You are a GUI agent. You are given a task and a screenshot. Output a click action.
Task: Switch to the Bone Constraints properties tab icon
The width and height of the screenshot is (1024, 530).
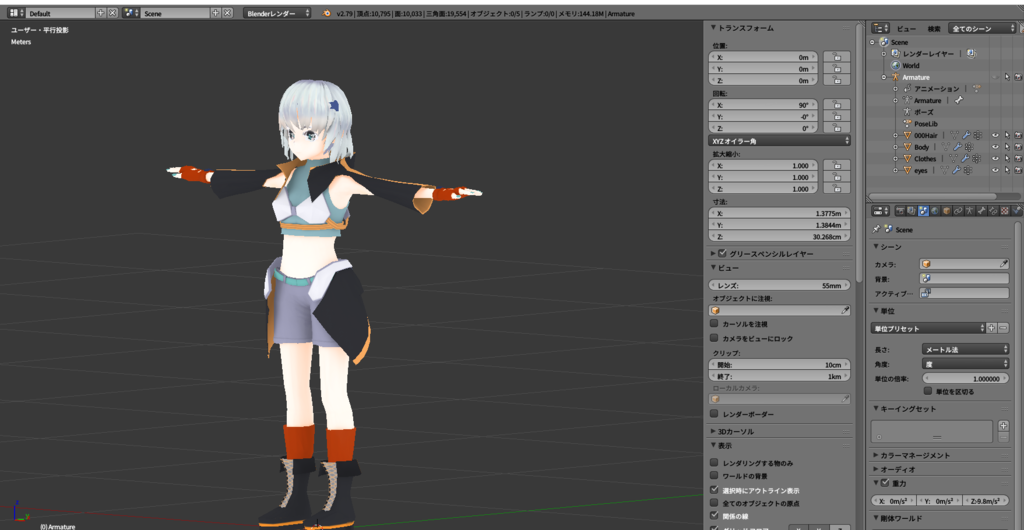coord(992,210)
